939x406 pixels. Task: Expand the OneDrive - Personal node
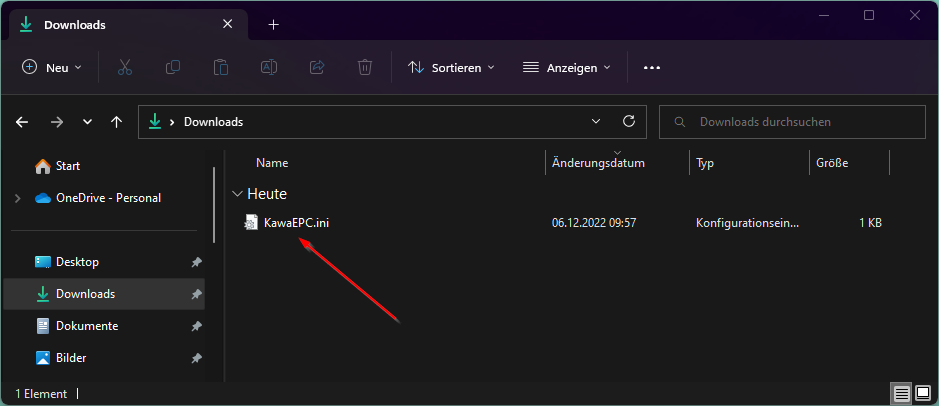17,198
